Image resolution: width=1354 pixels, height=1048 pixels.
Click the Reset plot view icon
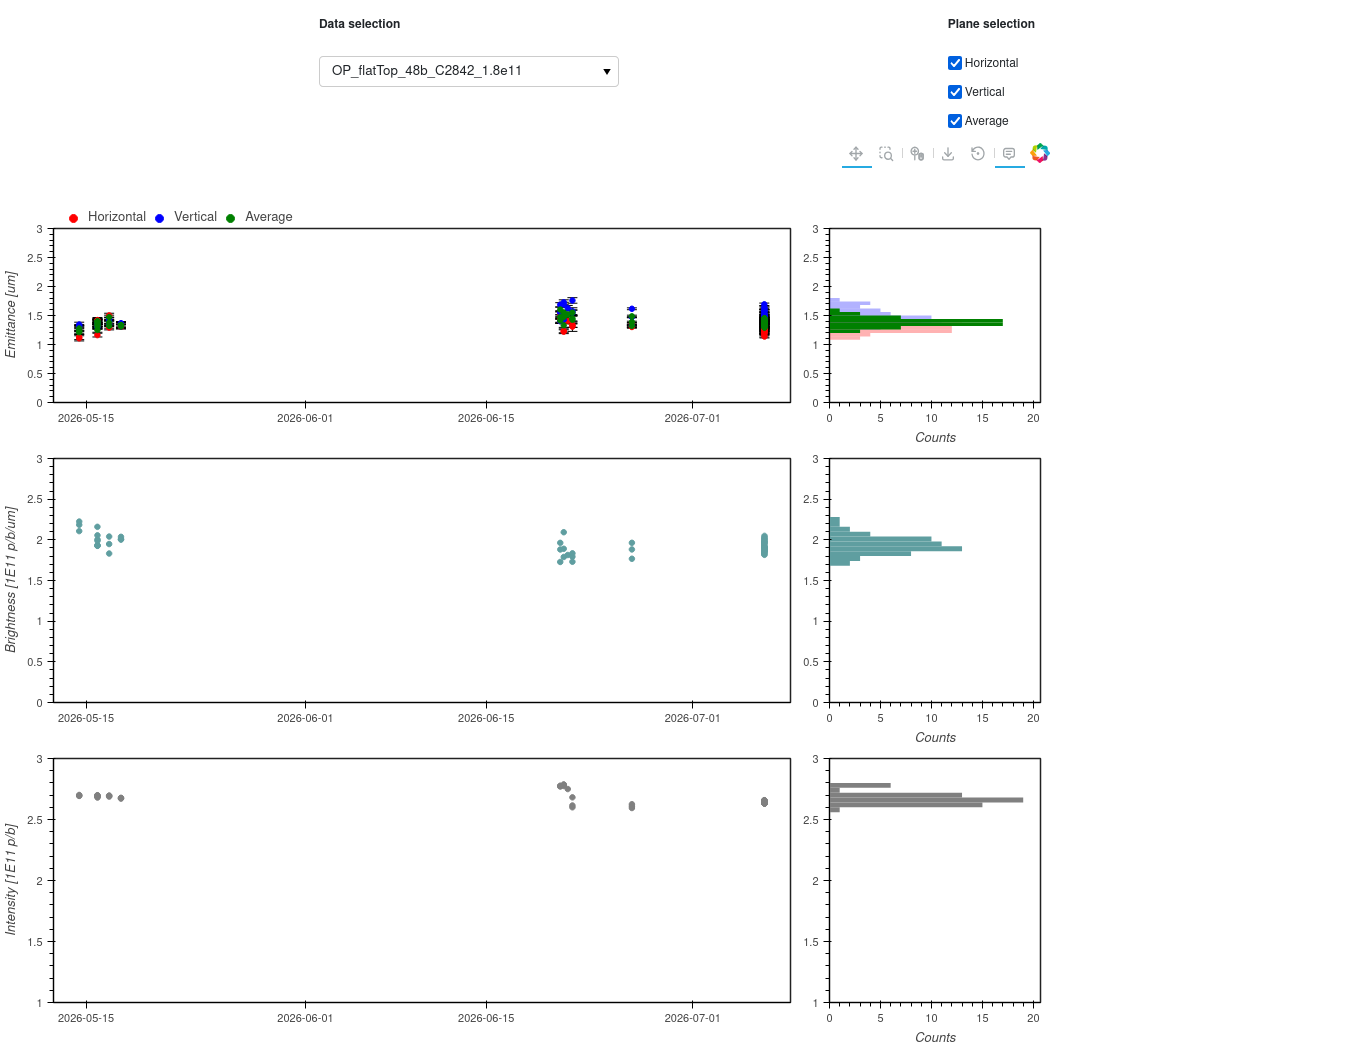978,154
